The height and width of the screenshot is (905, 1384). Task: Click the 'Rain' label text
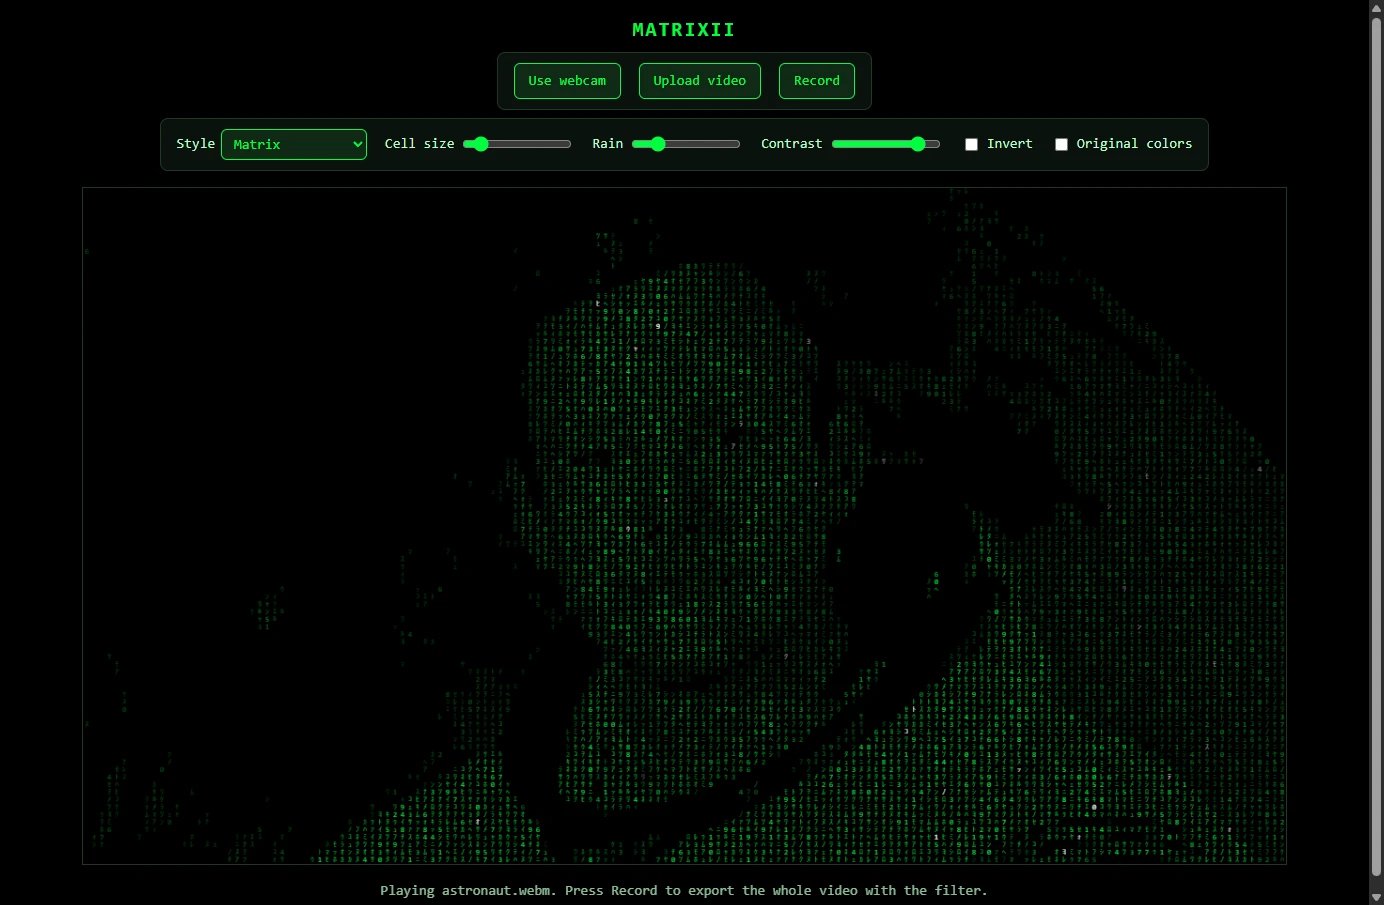point(607,143)
